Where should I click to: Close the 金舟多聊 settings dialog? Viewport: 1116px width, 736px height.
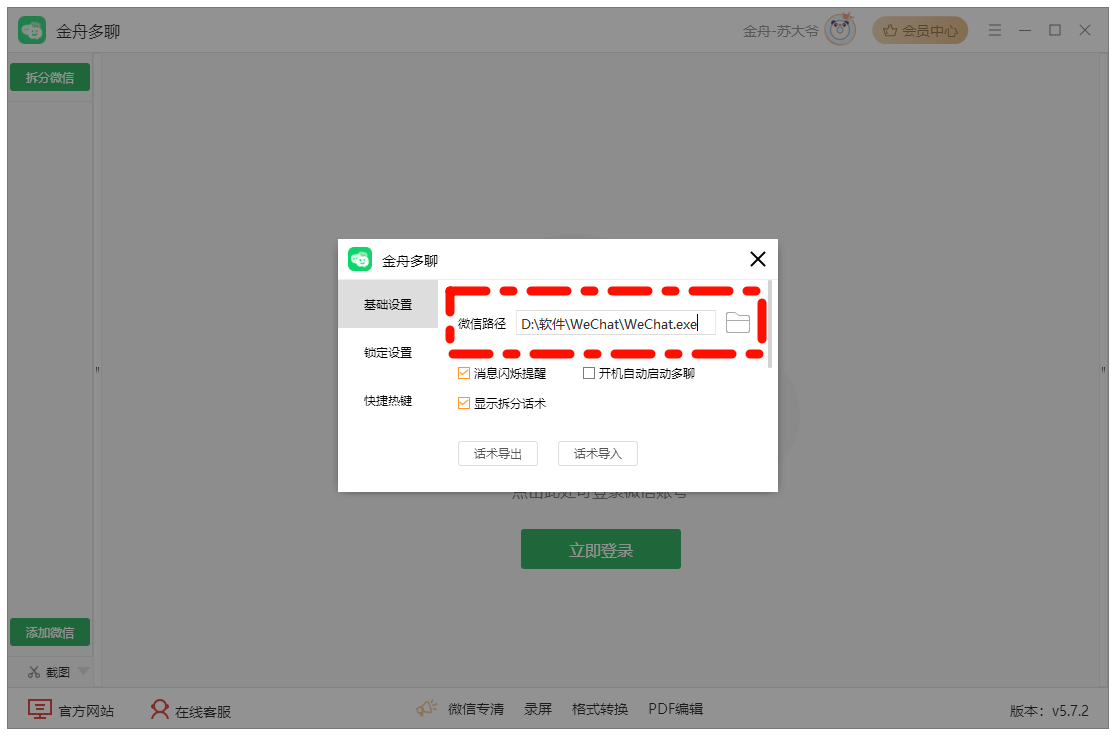758,259
